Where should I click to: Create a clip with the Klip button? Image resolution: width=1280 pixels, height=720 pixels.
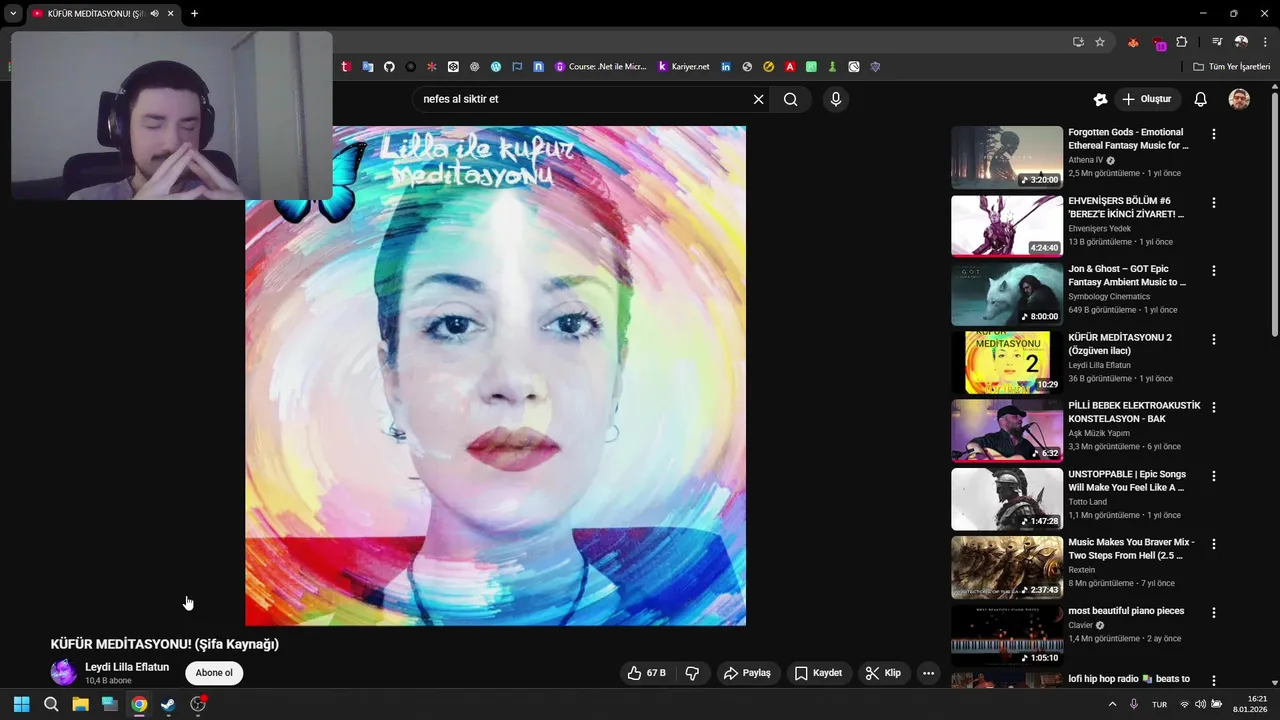tap(883, 673)
